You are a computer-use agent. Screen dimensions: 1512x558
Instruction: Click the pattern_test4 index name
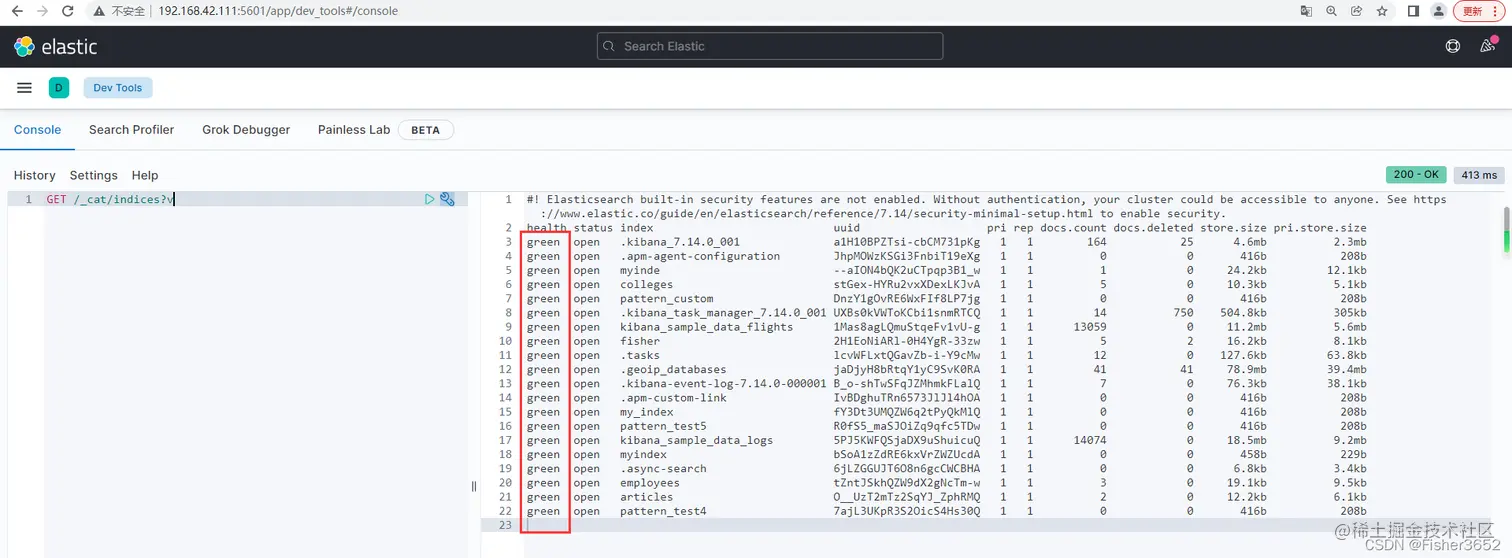(663, 511)
